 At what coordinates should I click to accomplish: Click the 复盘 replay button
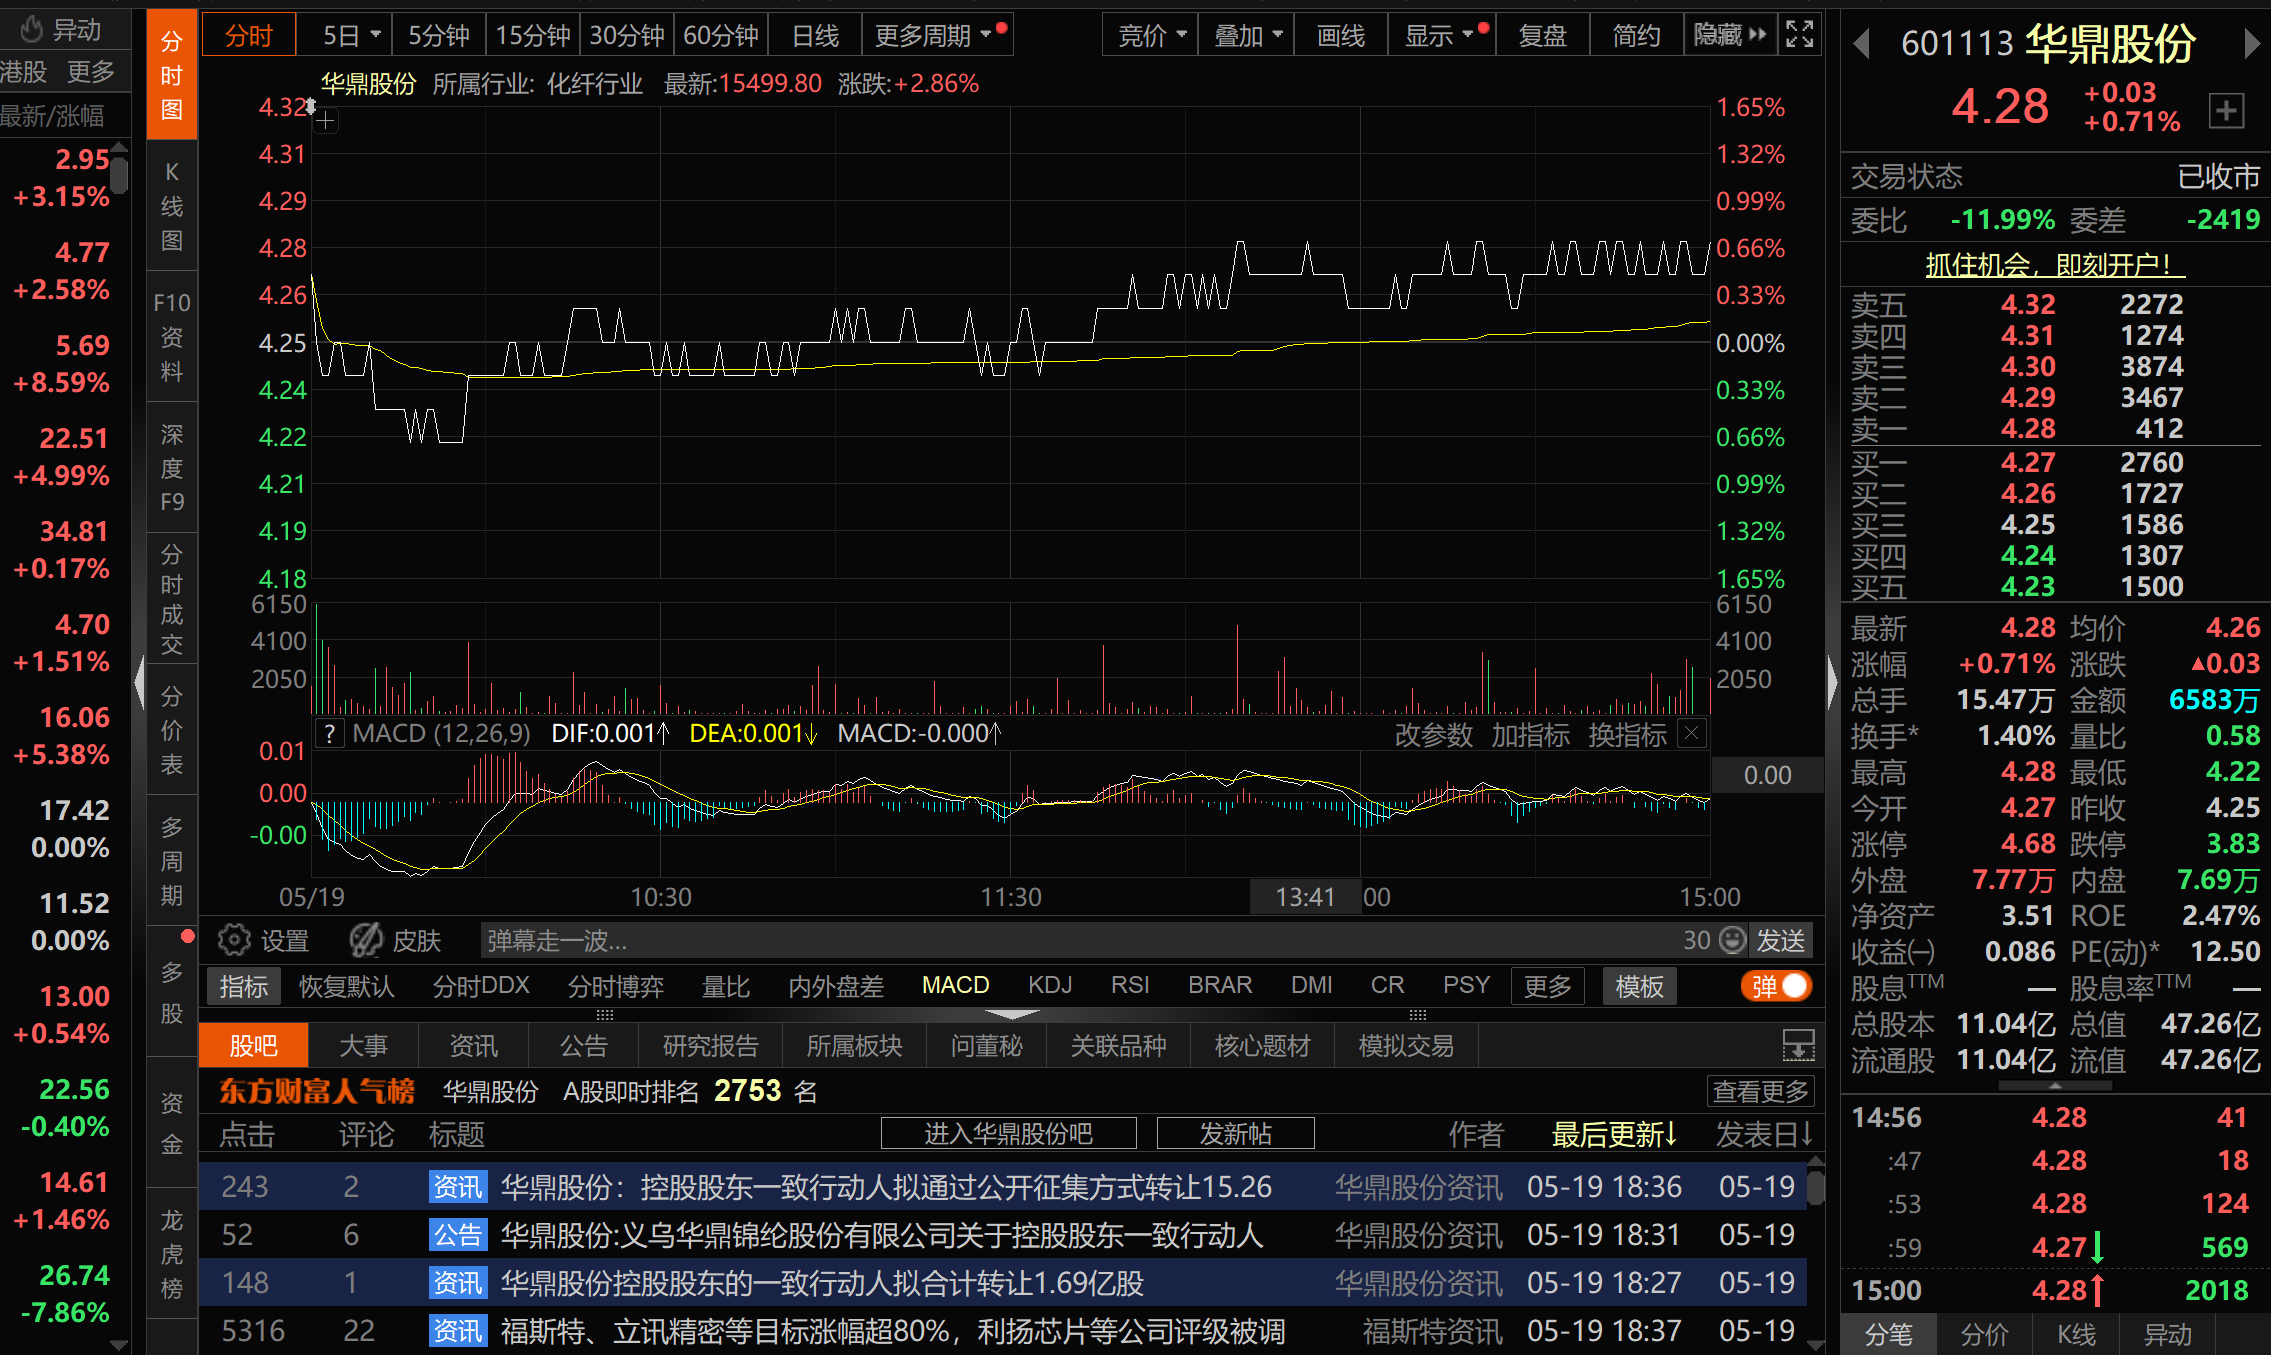tap(1542, 36)
